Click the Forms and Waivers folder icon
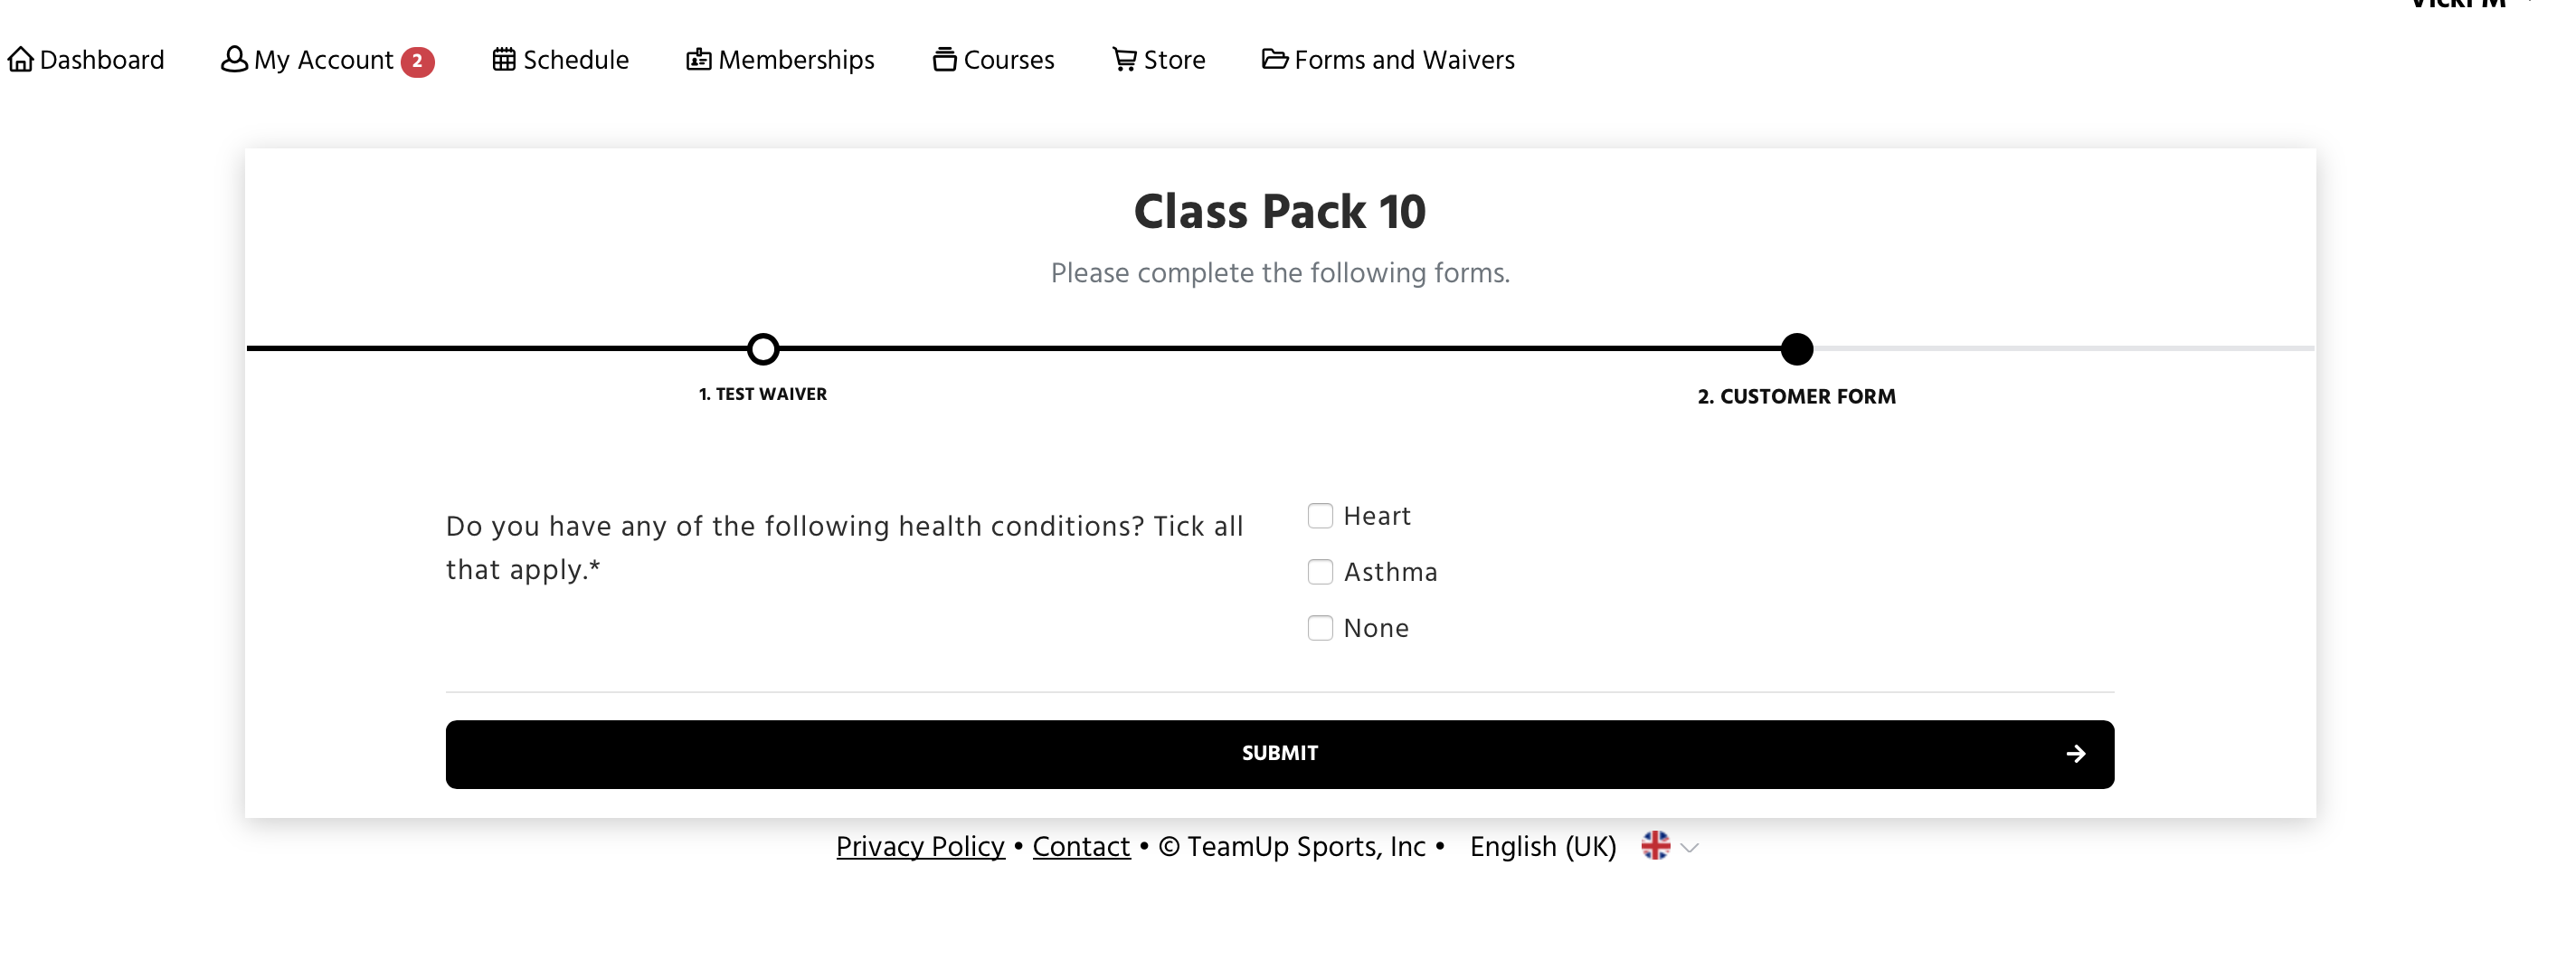 [x=1274, y=60]
